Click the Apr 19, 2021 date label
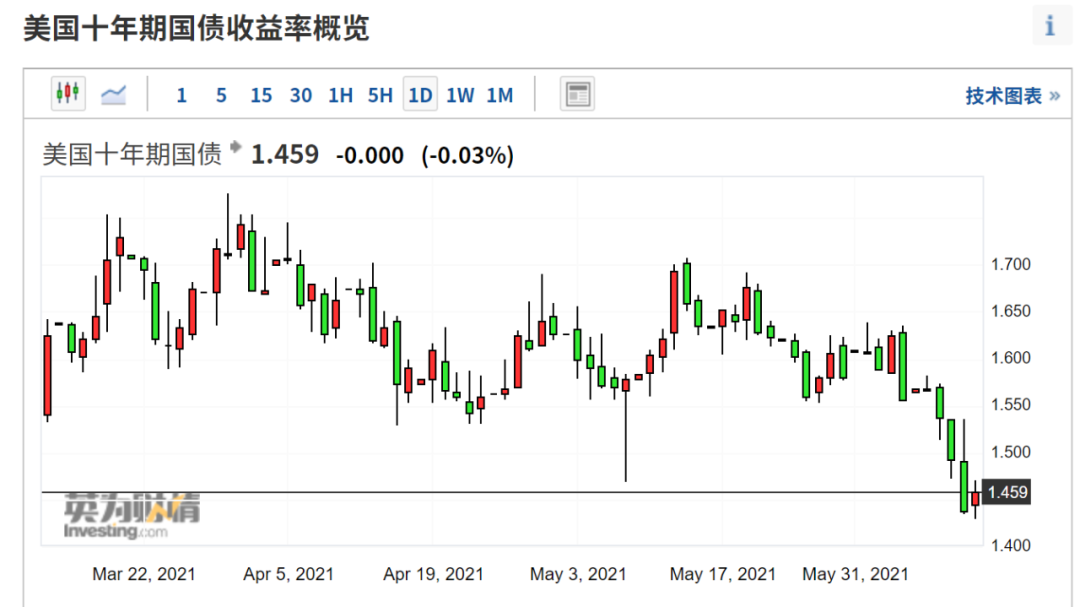Screen dimensions: 1080x607 coord(433,574)
